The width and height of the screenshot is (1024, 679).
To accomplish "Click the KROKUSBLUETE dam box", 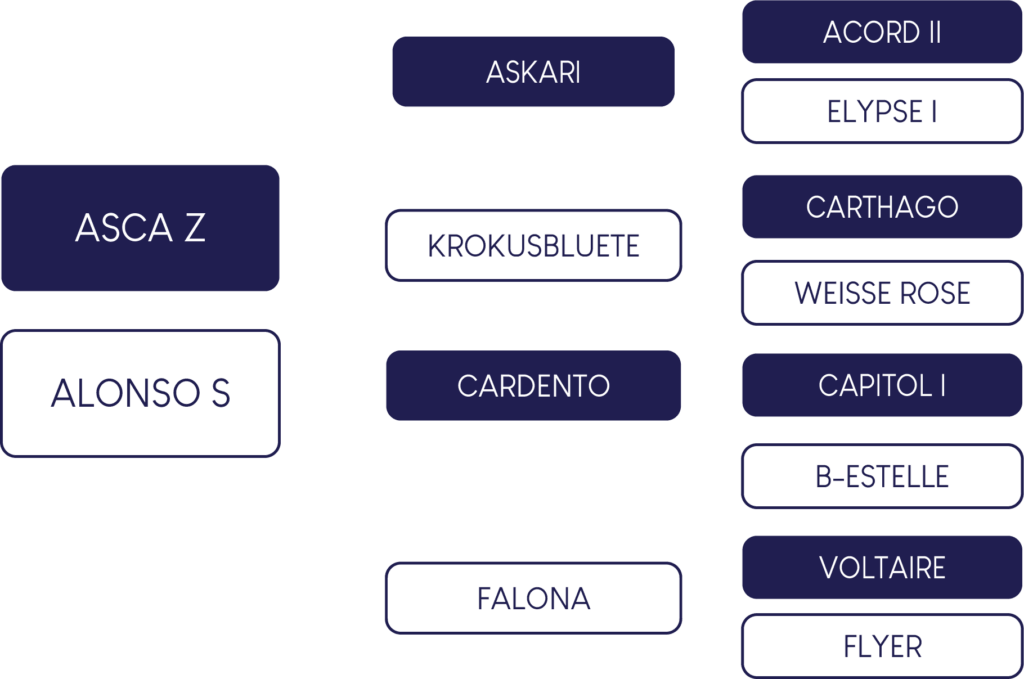I will tap(533, 245).
